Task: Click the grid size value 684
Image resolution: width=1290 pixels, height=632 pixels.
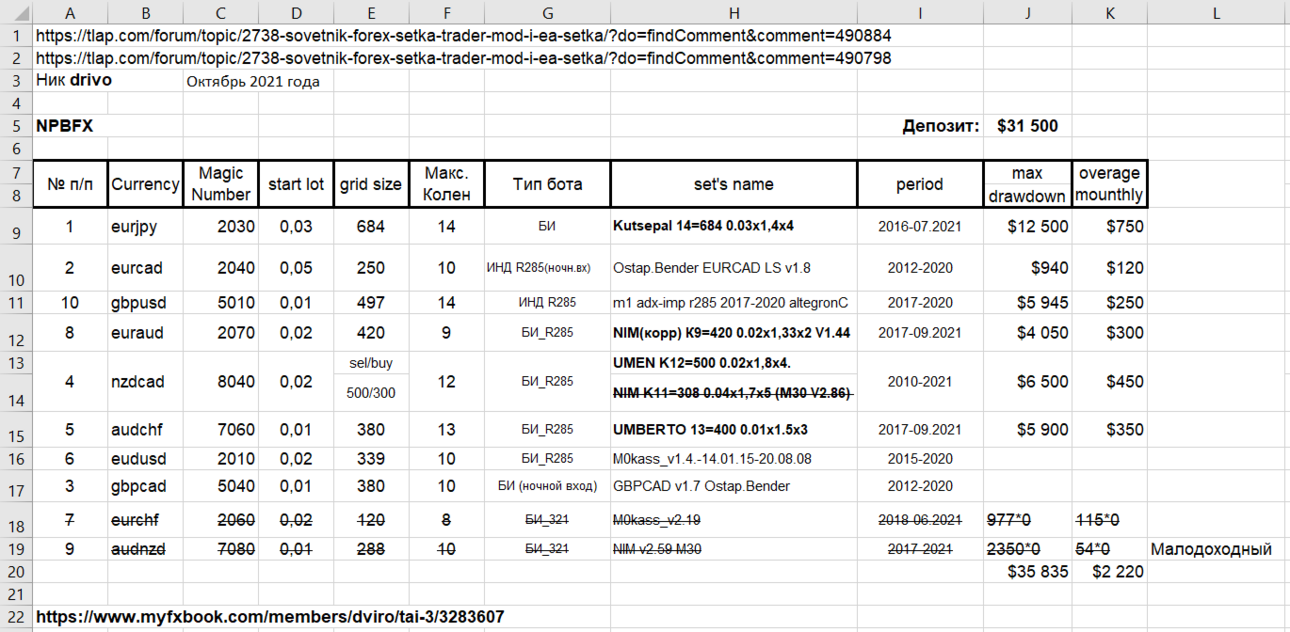Action: [371, 227]
